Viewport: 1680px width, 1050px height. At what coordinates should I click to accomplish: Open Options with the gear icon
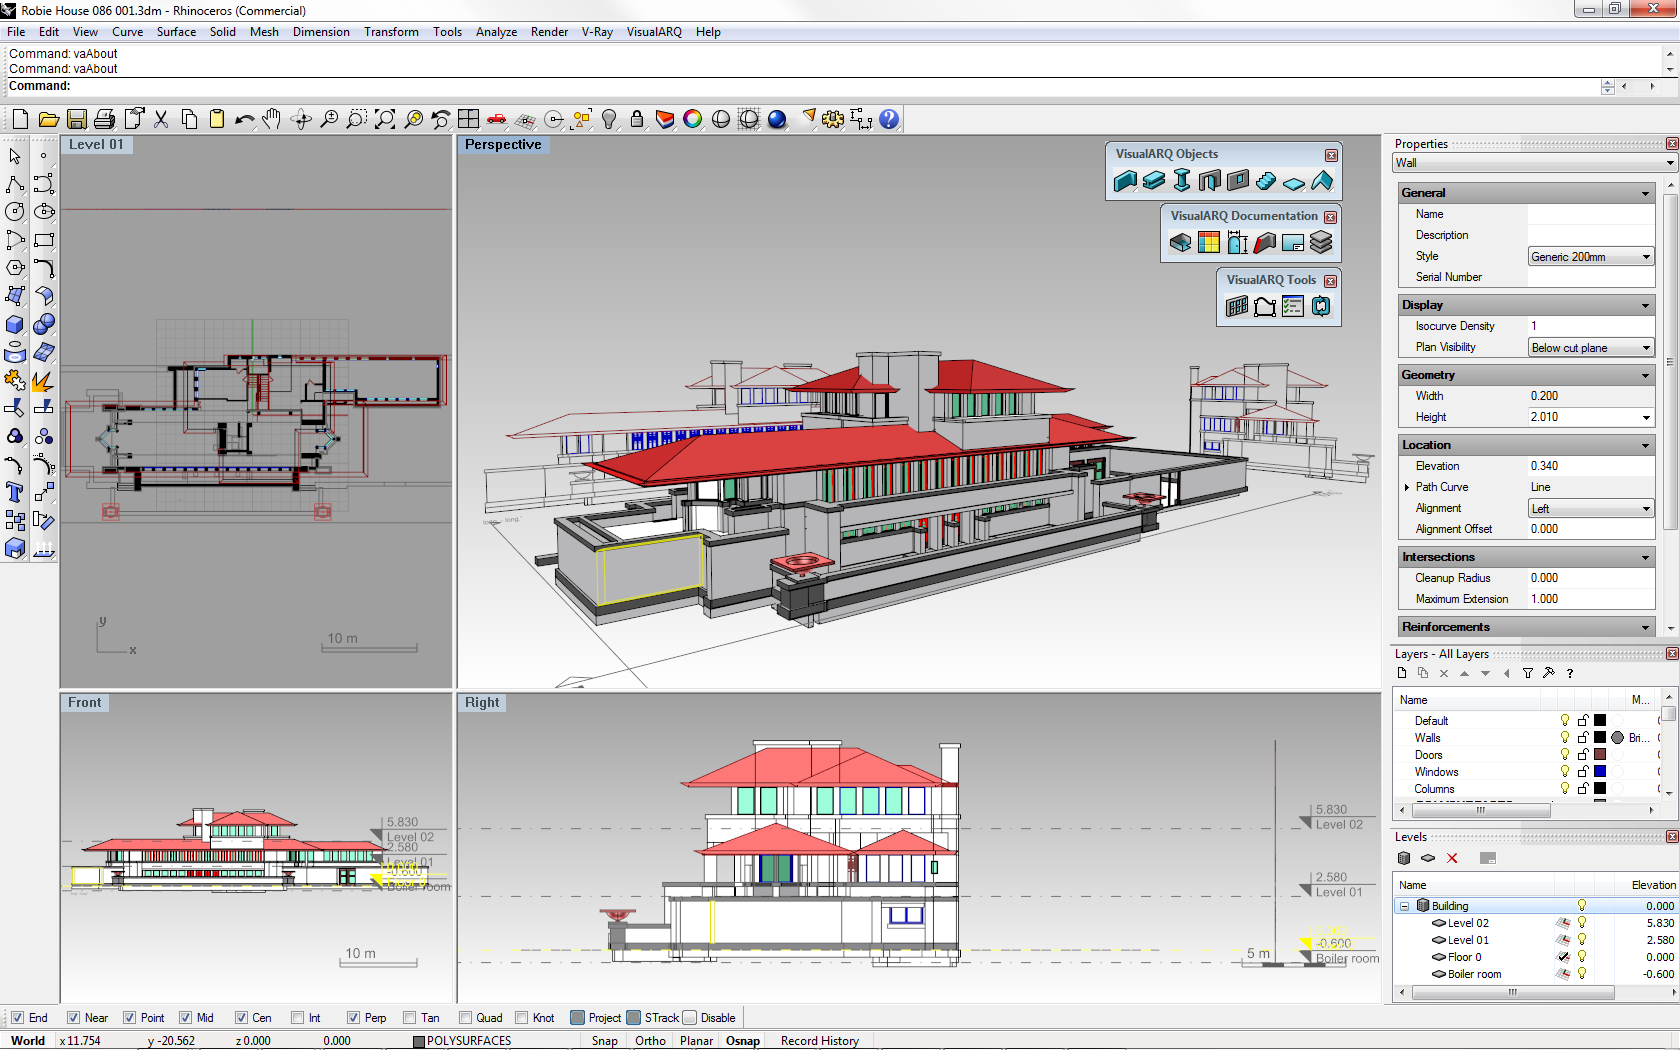pos(833,120)
